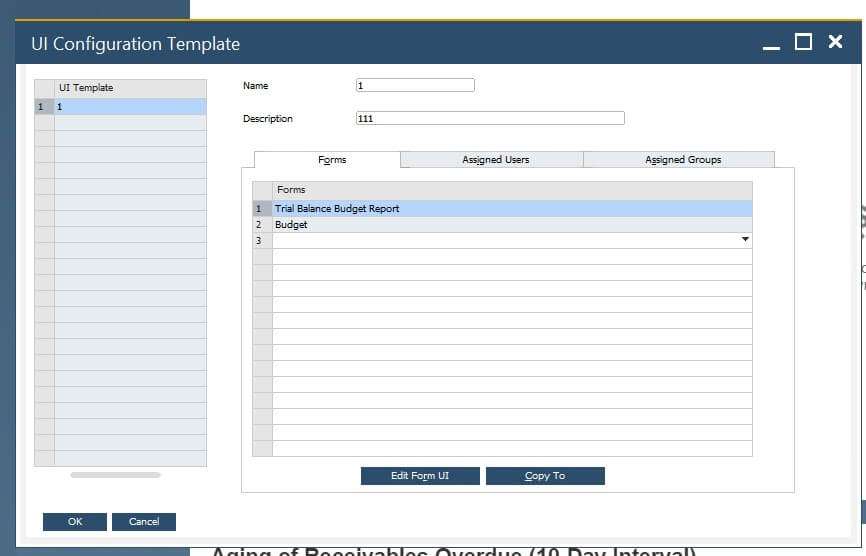Screen dimensions: 866x556
Task: Click the Forms column header
Action: click(512, 190)
